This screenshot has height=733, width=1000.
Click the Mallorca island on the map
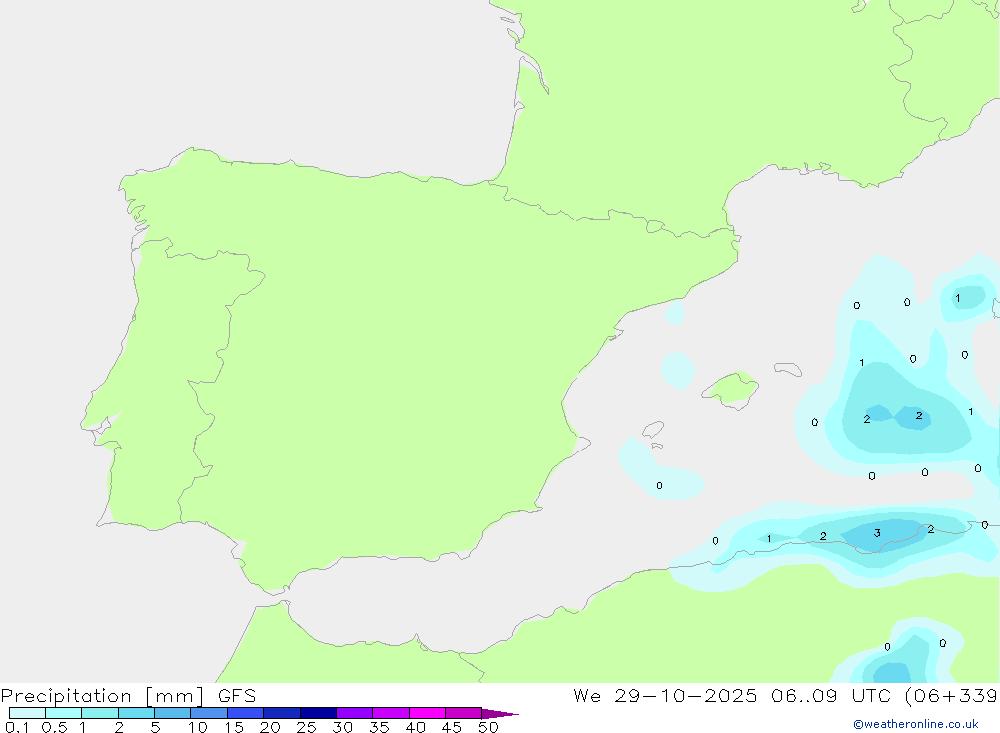(731, 388)
